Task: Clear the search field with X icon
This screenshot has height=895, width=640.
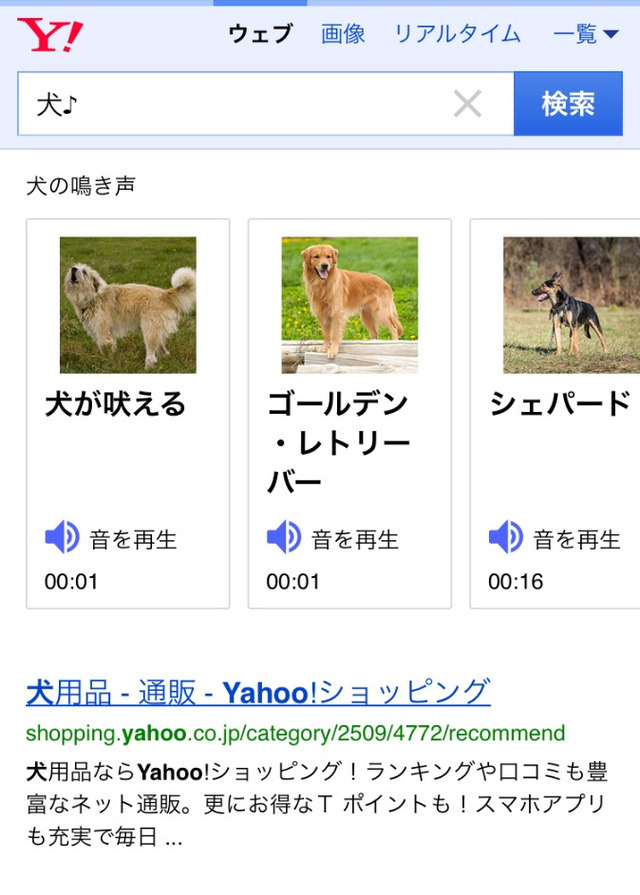Action: point(467,103)
